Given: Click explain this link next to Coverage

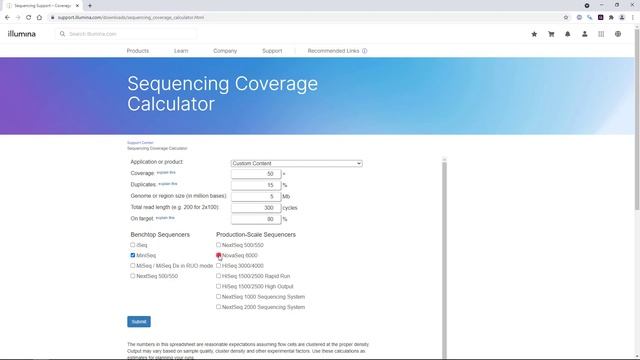Looking at the screenshot, I should point(166,172).
